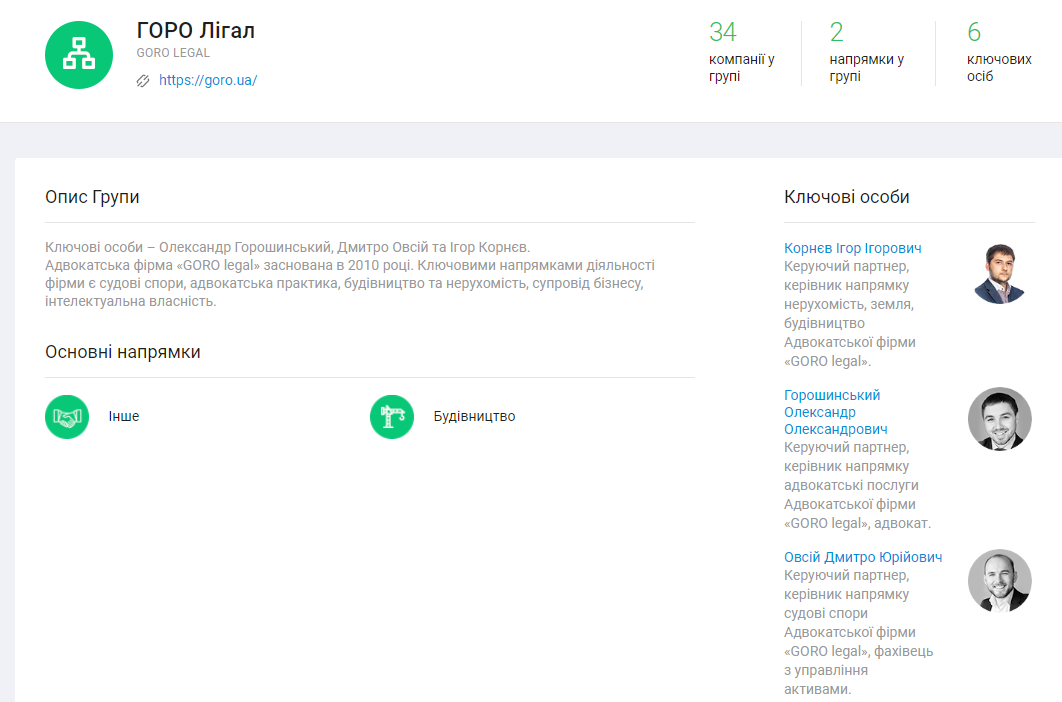This screenshot has height=702, width=1062.
Task: Click the Ключові особи section heading
Action: [846, 197]
